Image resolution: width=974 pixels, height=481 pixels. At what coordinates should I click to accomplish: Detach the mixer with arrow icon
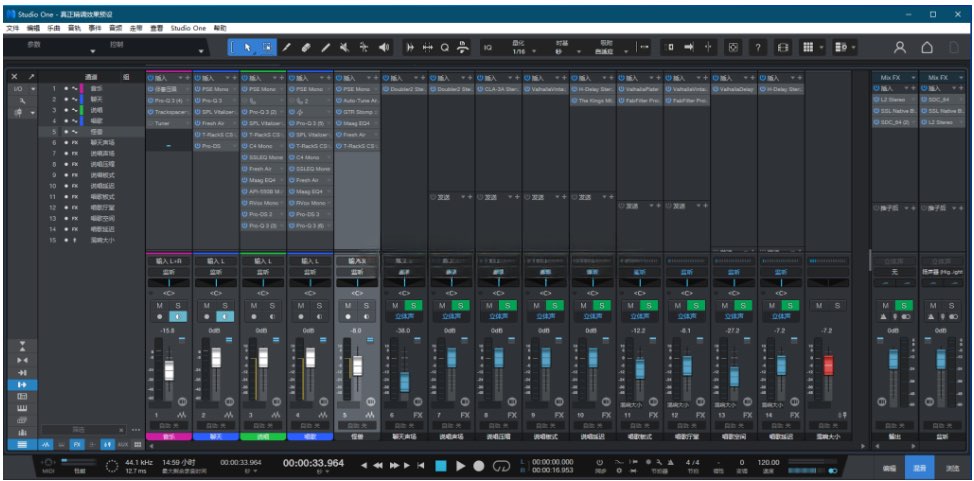[x=30, y=77]
